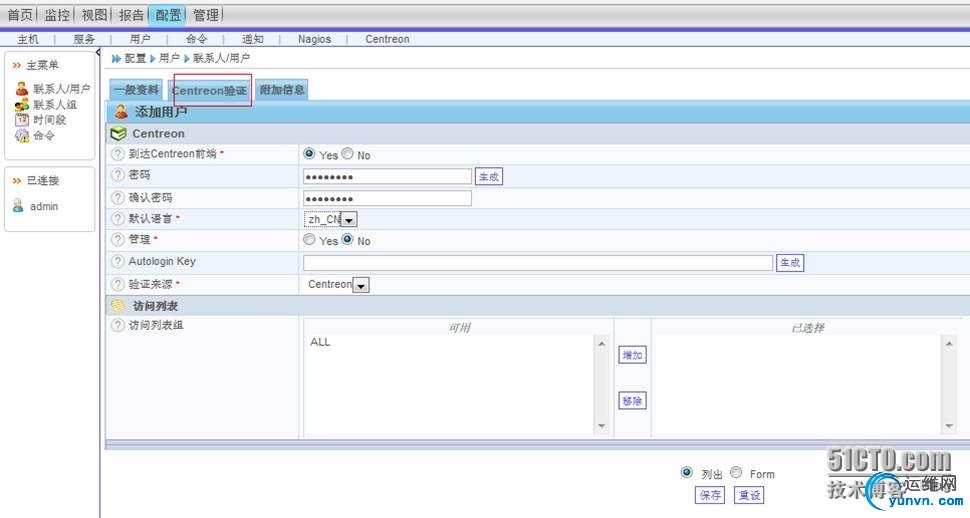The height and width of the screenshot is (518, 970).
Task: Click down arrow of 可用 list scrollbar
Action: [601, 426]
